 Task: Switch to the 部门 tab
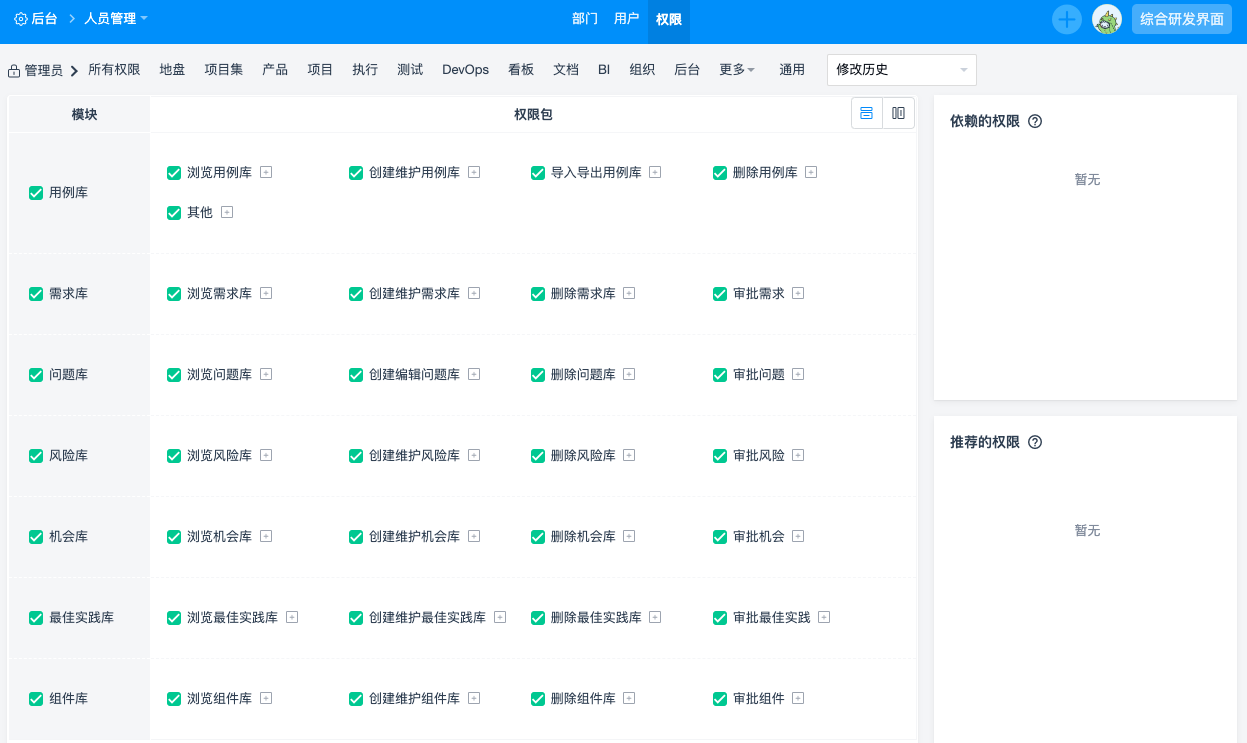[x=585, y=19]
